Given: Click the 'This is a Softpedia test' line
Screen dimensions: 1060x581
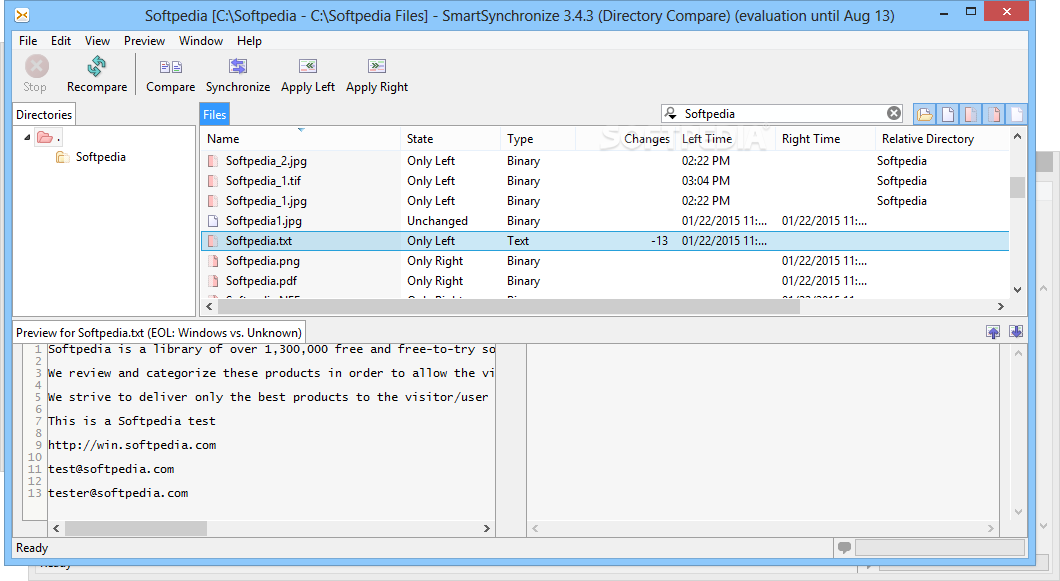Looking at the screenshot, I should coord(132,421).
